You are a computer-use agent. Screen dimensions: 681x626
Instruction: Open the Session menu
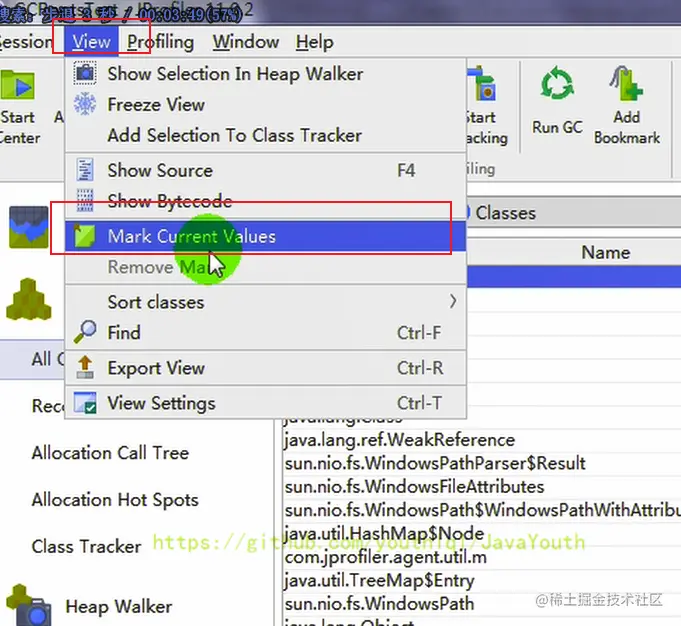coord(26,42)
